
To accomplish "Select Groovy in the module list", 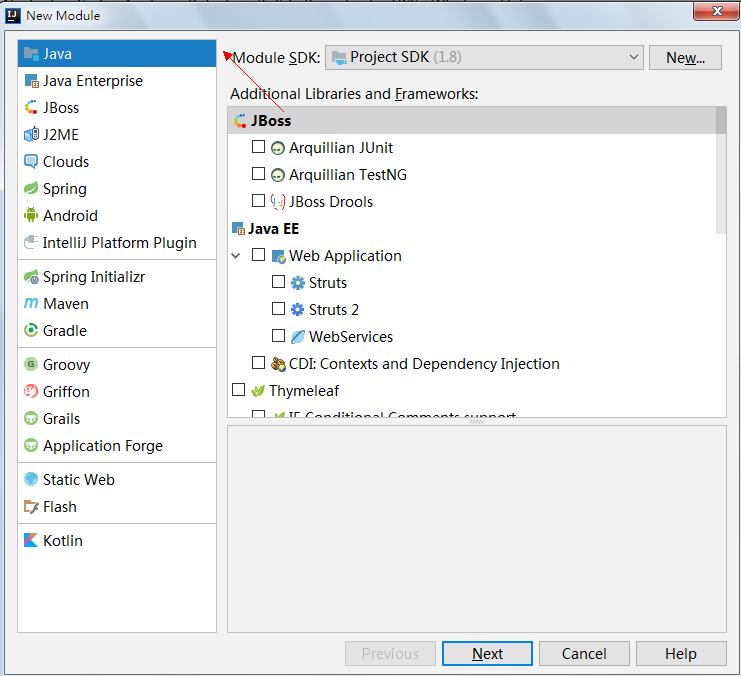I will click(x=117, y=364).
